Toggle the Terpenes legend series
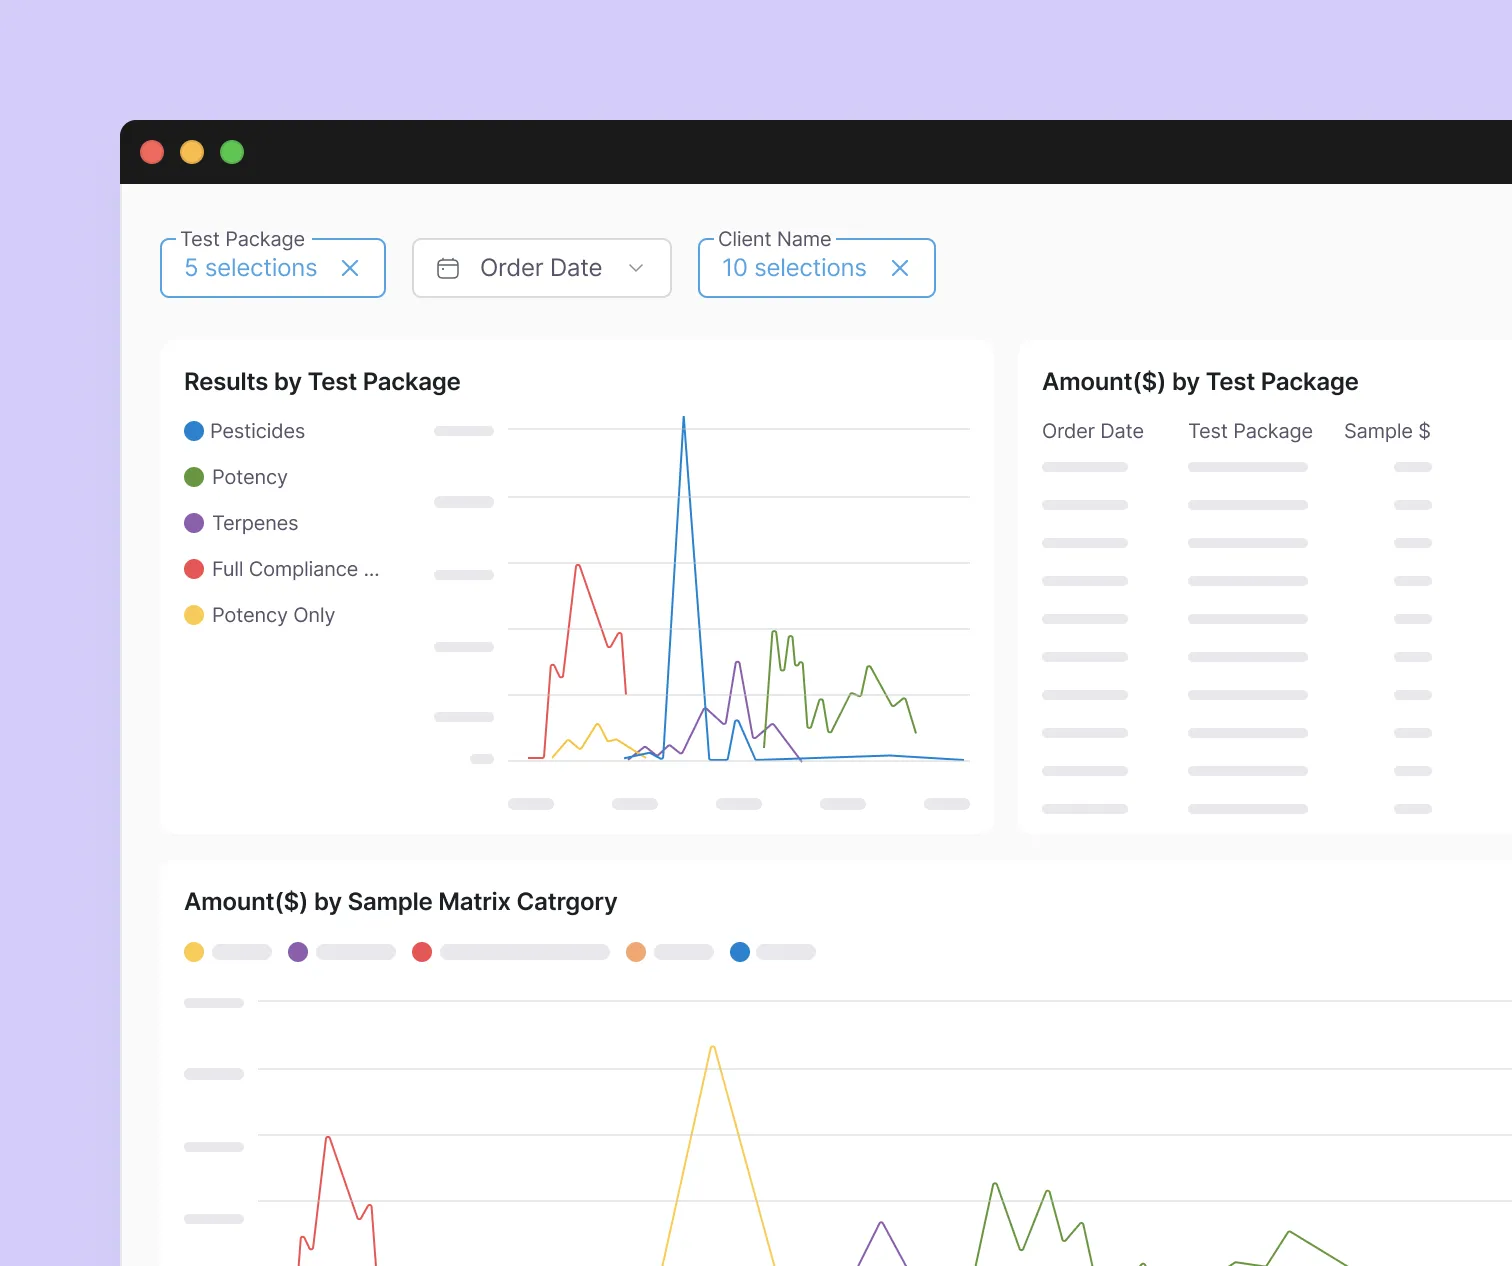This screenshot has height=1266, width=1512. (x=241, y=523)
